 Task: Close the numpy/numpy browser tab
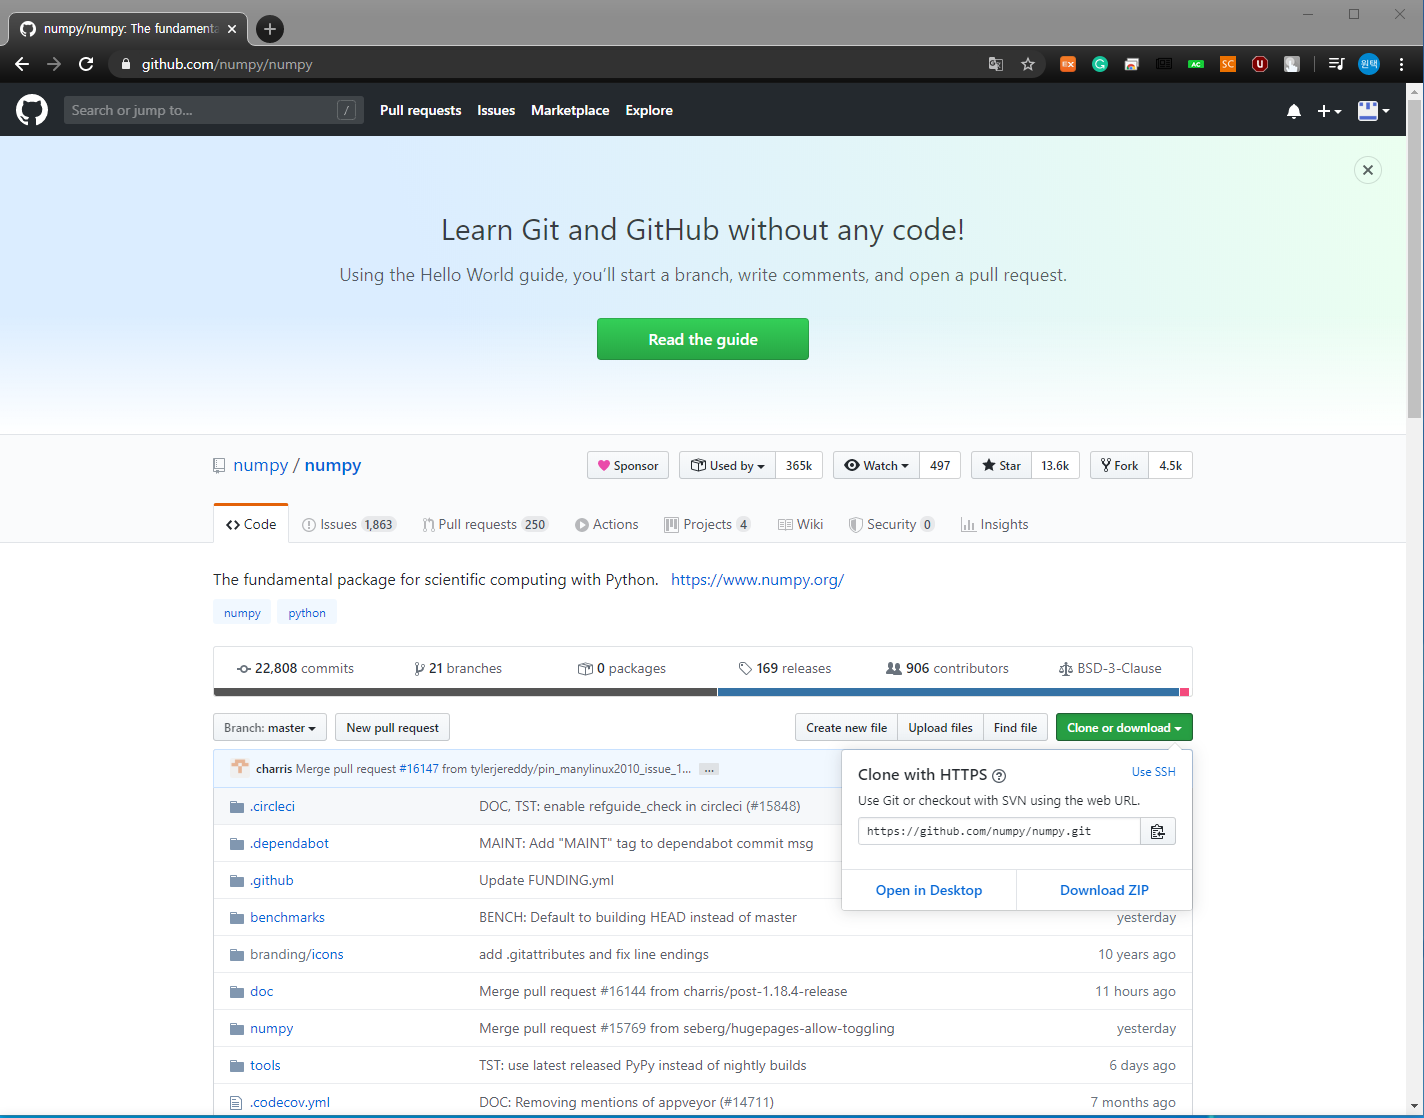(232, 29)
